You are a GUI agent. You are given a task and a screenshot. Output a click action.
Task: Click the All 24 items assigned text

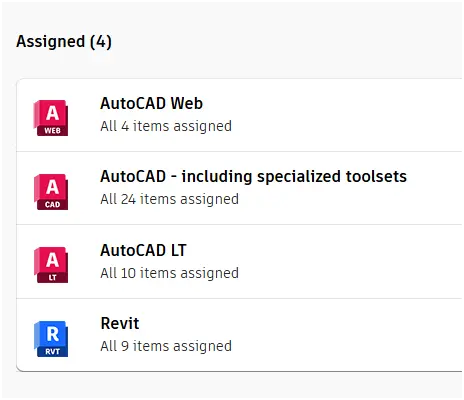coord(169,199)
